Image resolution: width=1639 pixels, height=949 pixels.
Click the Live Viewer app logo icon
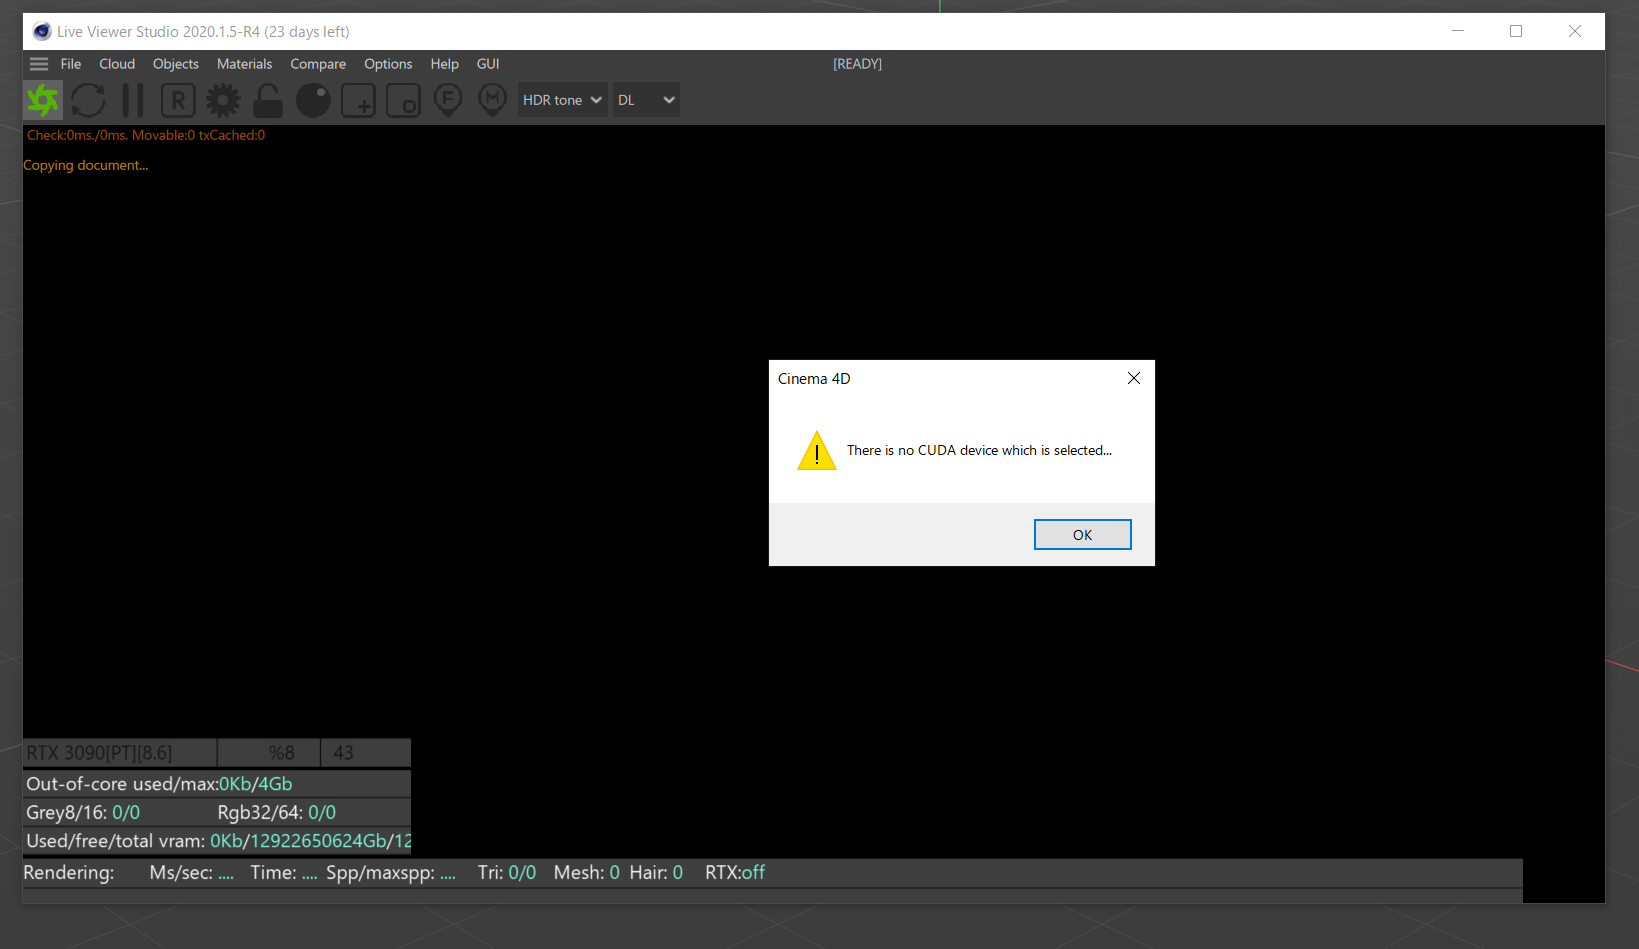[x=42, y=32]
